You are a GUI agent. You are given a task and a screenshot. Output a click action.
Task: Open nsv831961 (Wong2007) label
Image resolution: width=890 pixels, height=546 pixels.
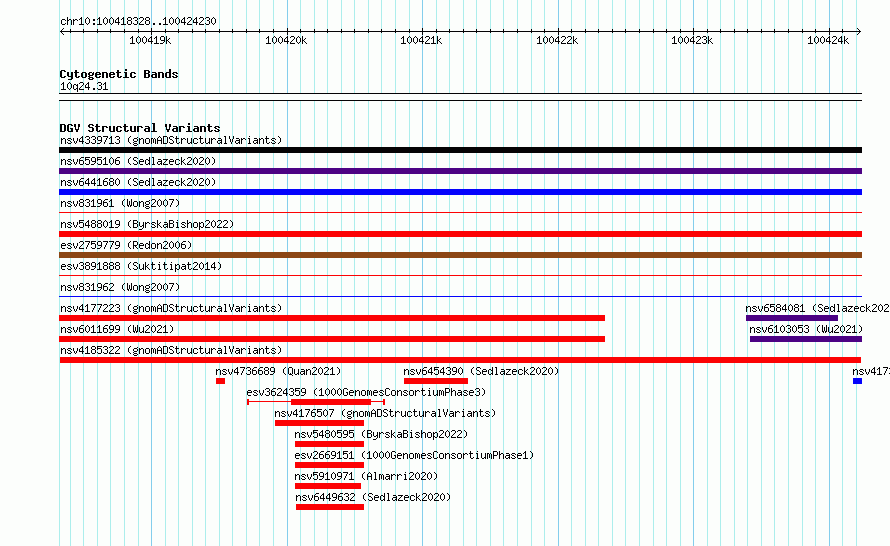pyautogui.click(x=120, y=203)
